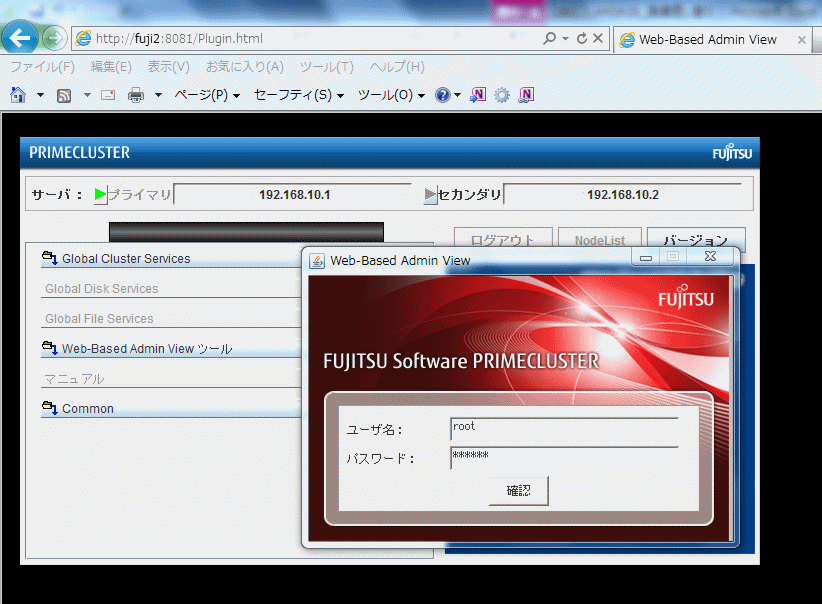Screen dimensions: 822x604
Task: Open Web-Based Admin View ツール item
Action: [x=170, y=349]
